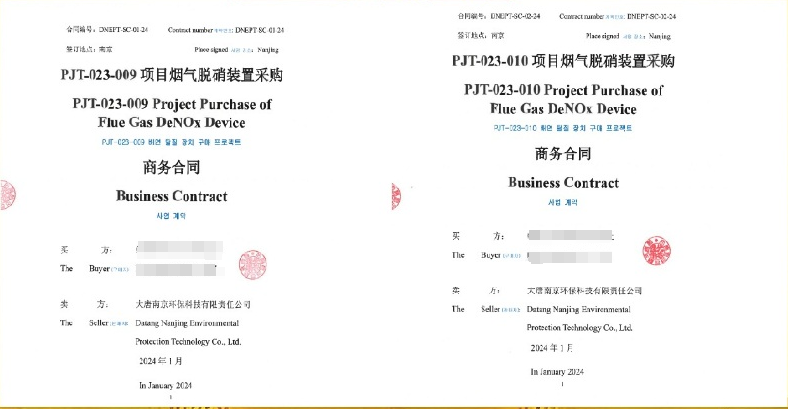This screenshot has width=788, height=409.
Task: Click 'Place signed Nanjing' on the PJT-023-009 page
Action: coord(236,50)
